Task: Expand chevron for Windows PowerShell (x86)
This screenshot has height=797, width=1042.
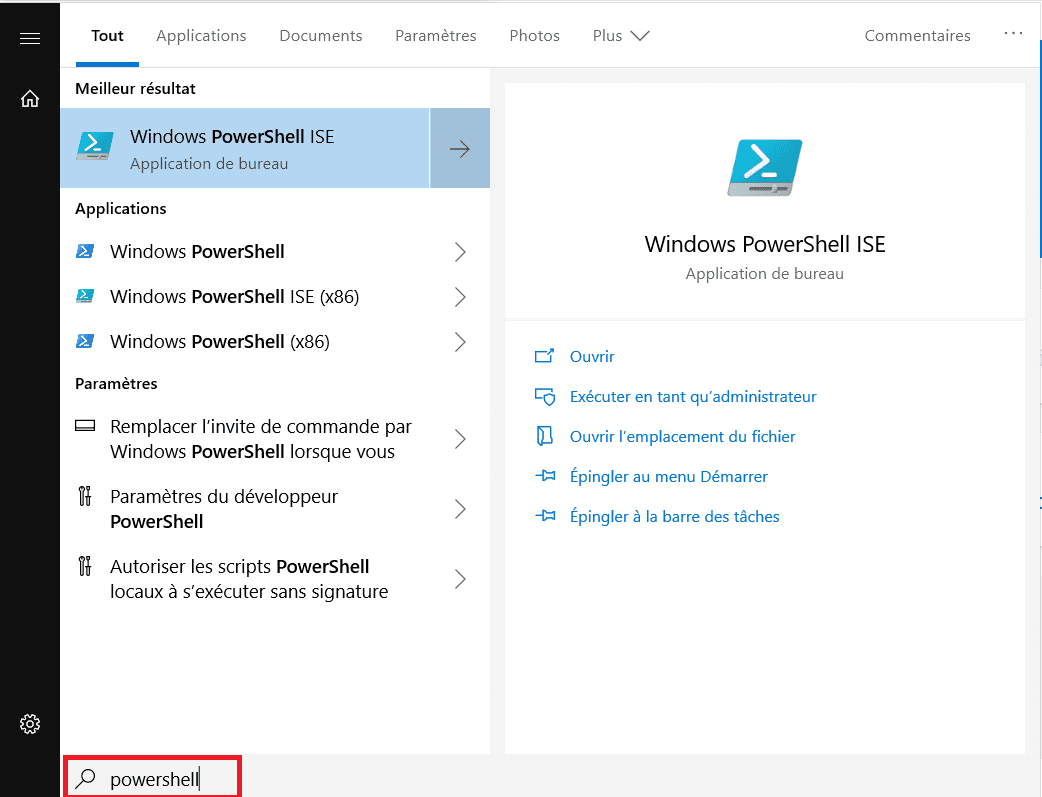Action: coord(460,342)
